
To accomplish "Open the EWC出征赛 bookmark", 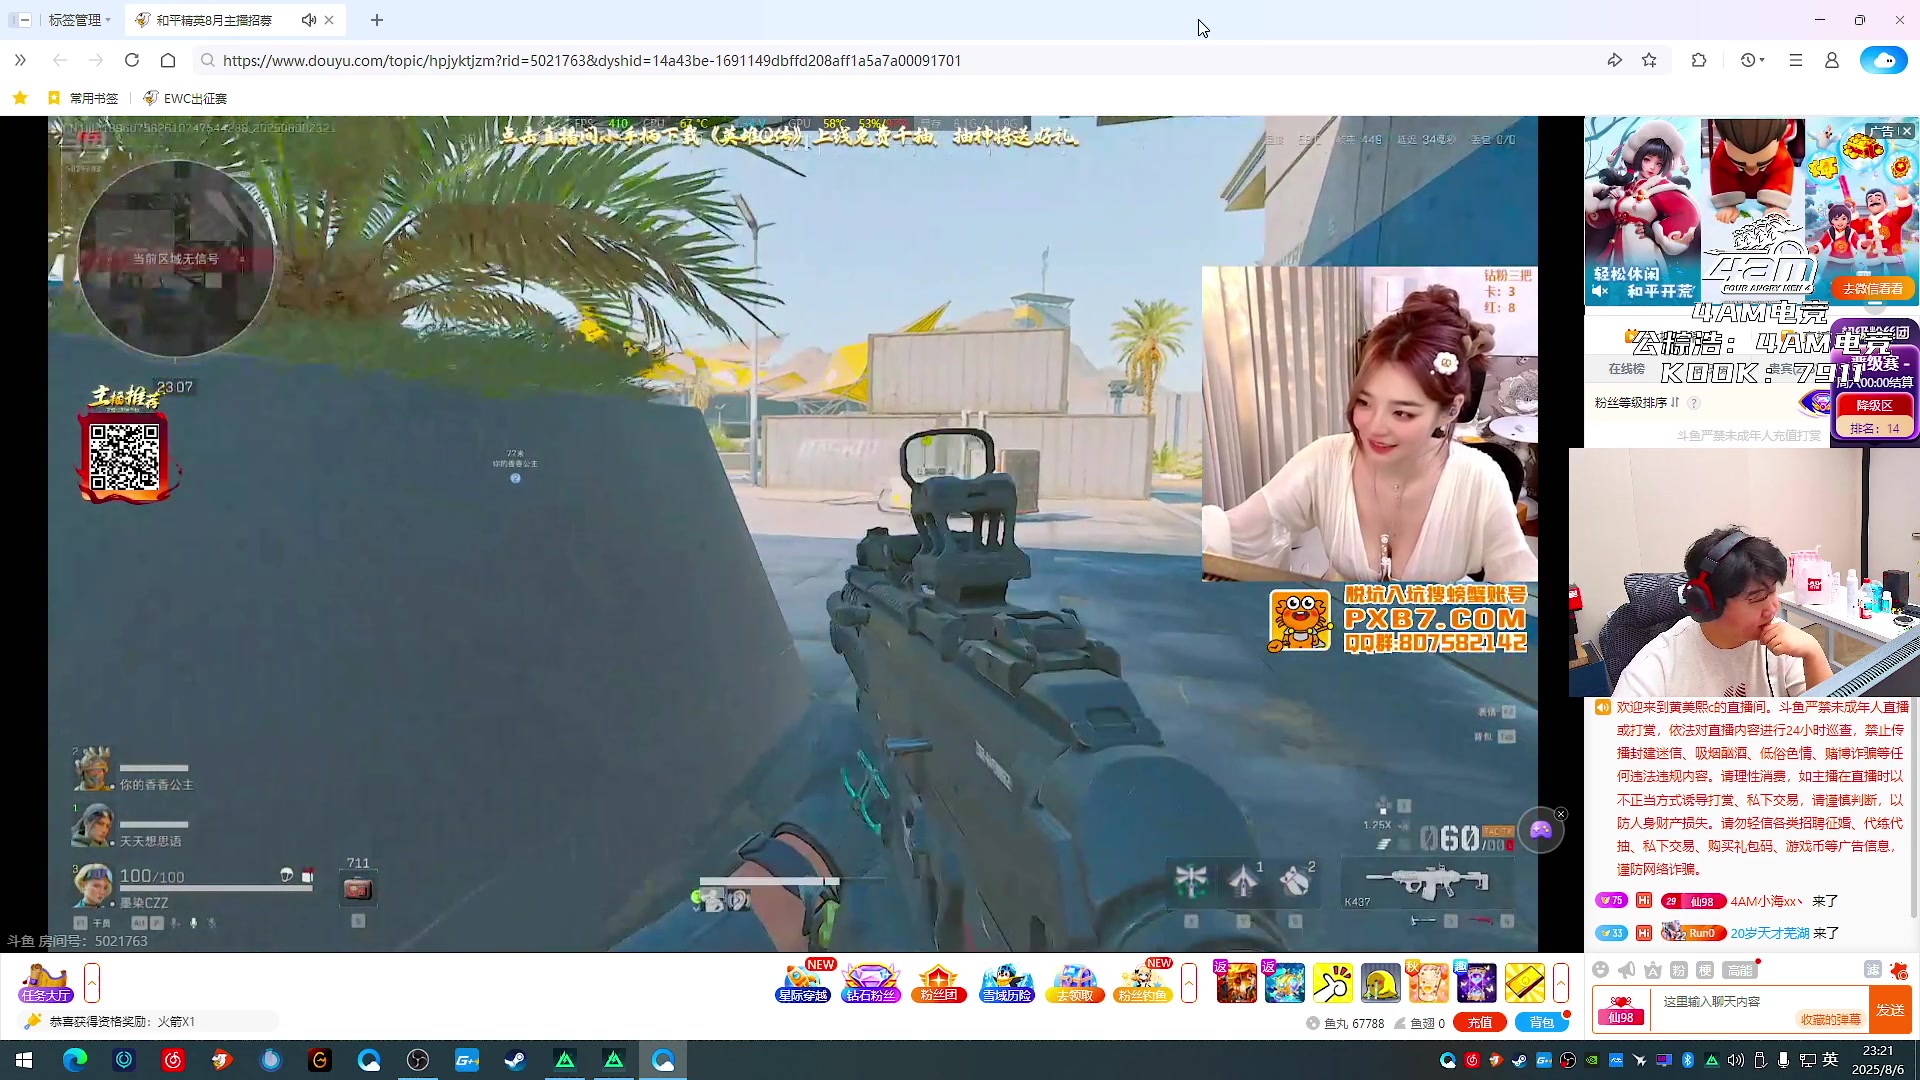I will tap(185, 98).
